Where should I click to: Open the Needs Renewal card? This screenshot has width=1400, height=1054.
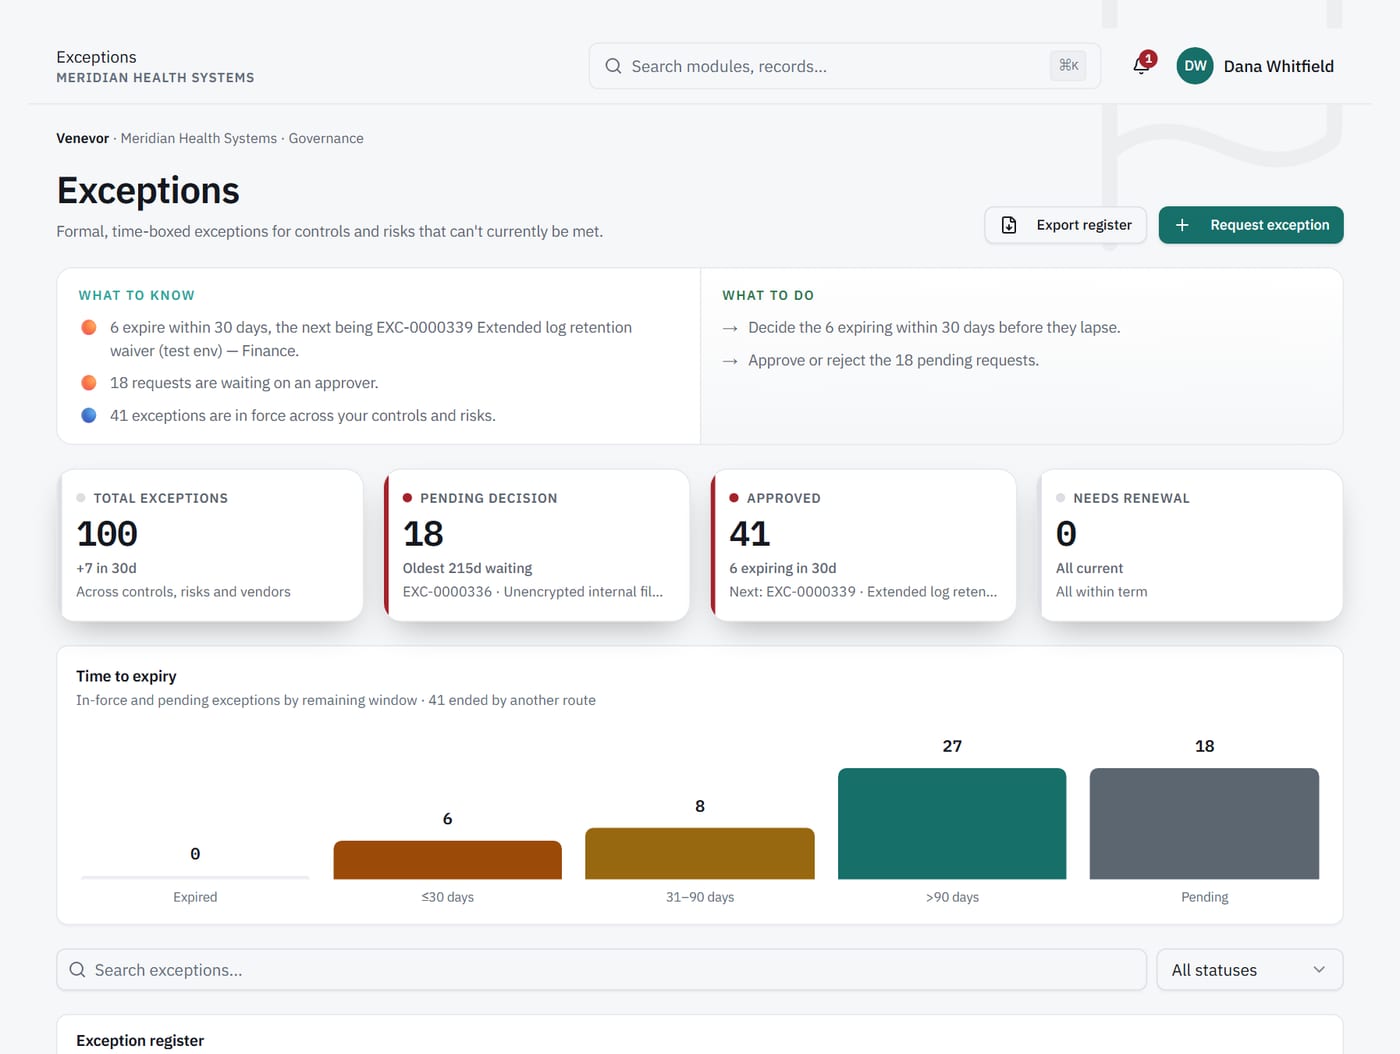pos(1191,545)
